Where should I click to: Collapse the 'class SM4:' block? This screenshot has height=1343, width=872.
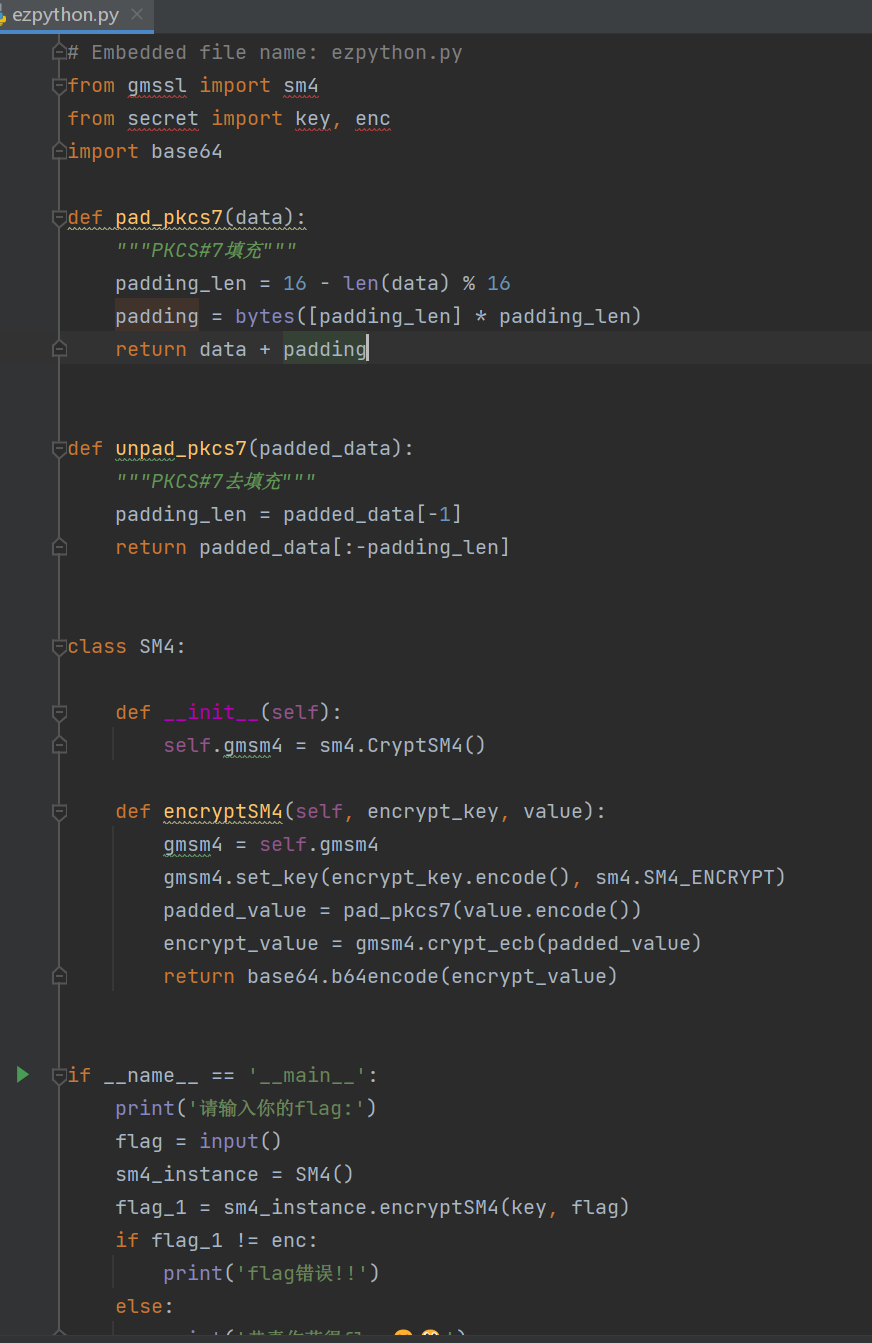[59, 646]
